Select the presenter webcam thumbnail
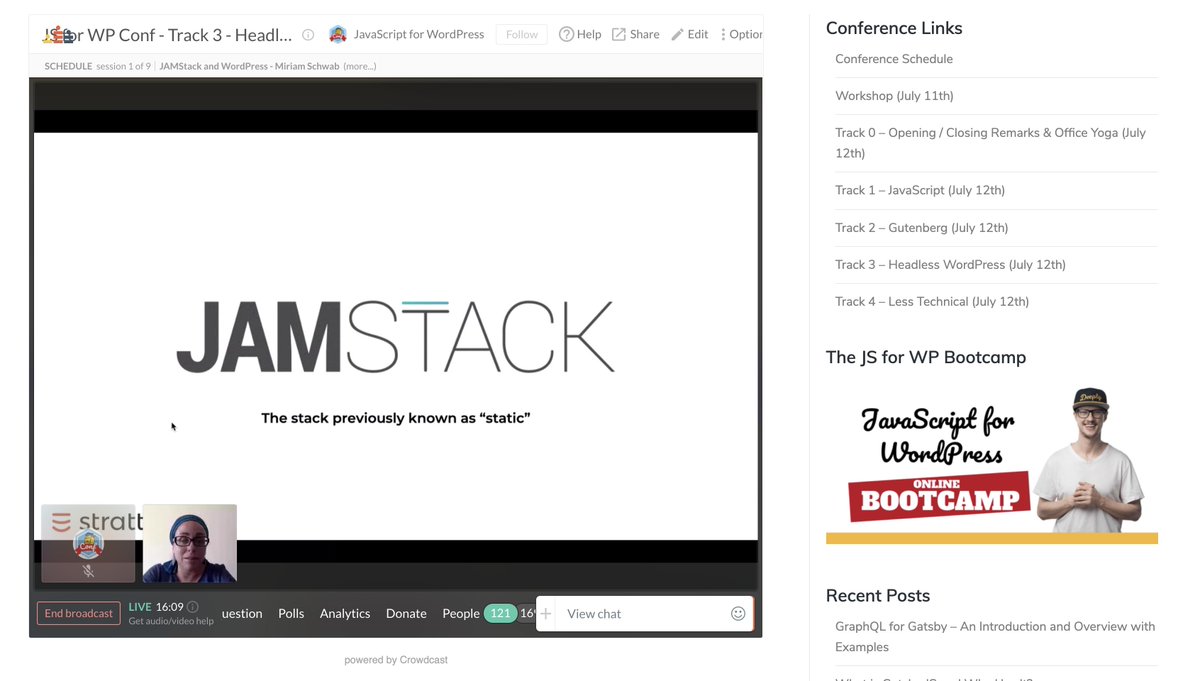The width and height of the screenshot is (1200, 681). (190, 543)
